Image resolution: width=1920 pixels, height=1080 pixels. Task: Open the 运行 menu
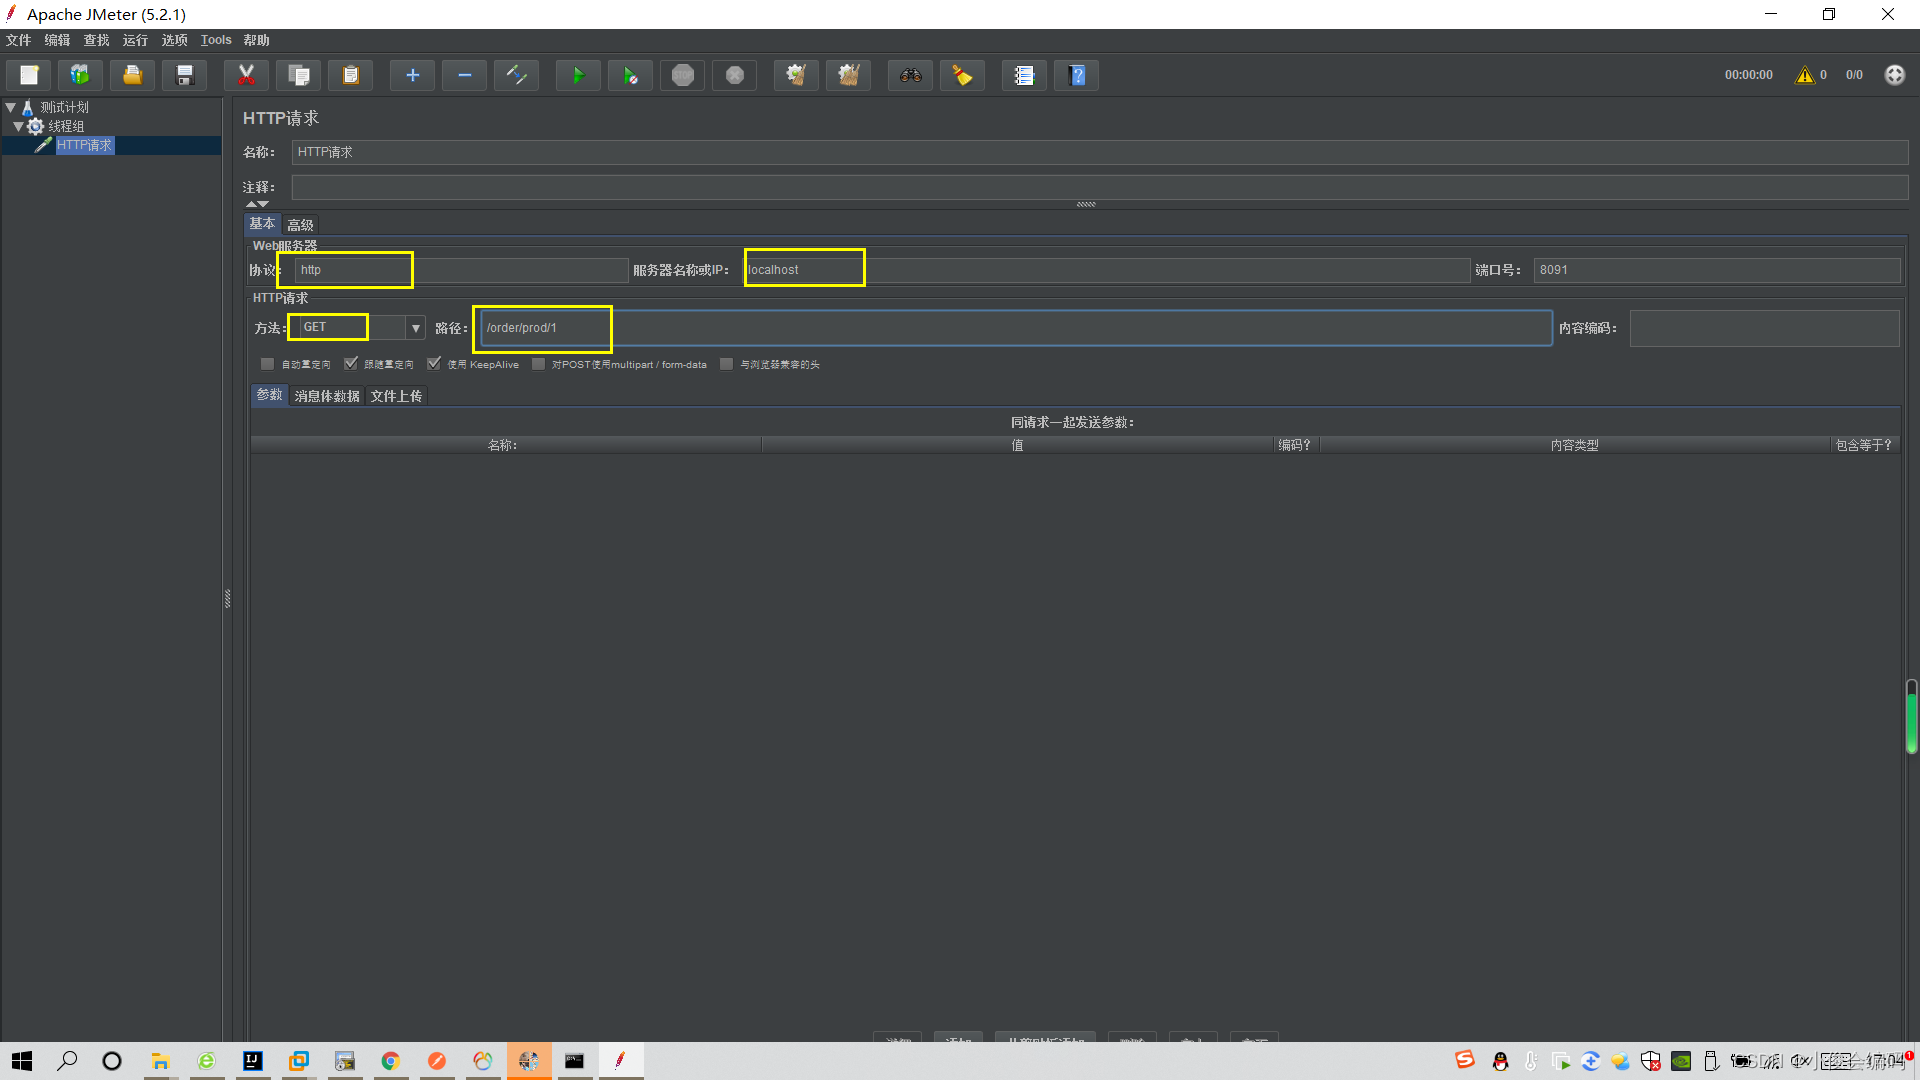point(135,40)
